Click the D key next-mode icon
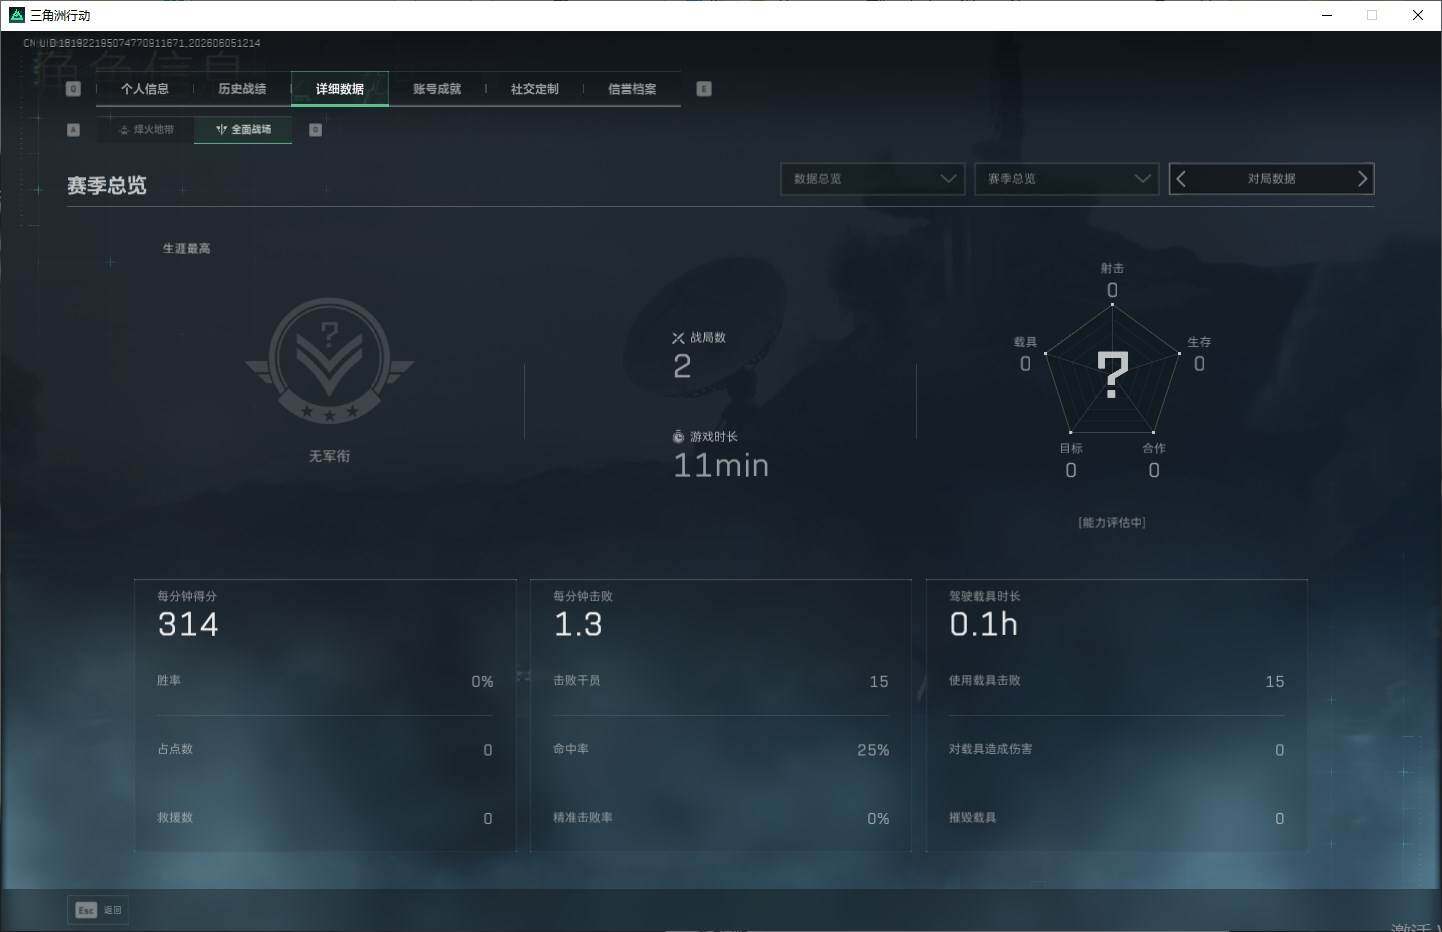 315,130
